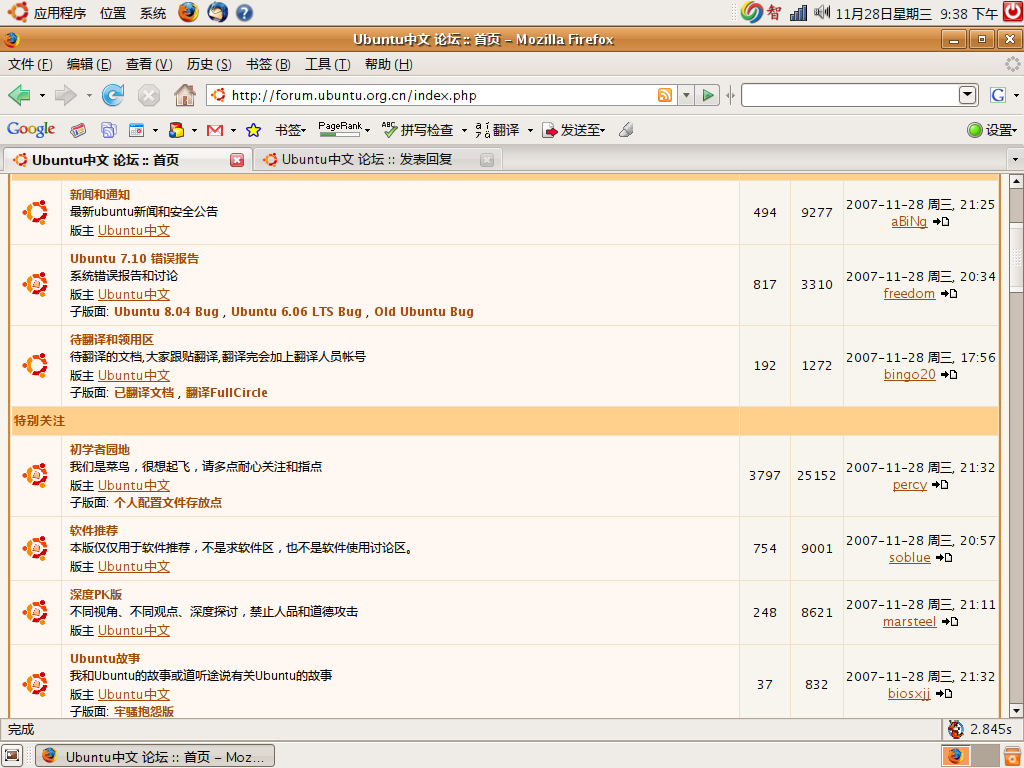Viewport: 1024px width, 768px height.
Task: Open the Ubuntu 7.10 错误报告 forum
Action: coord(135,259)
